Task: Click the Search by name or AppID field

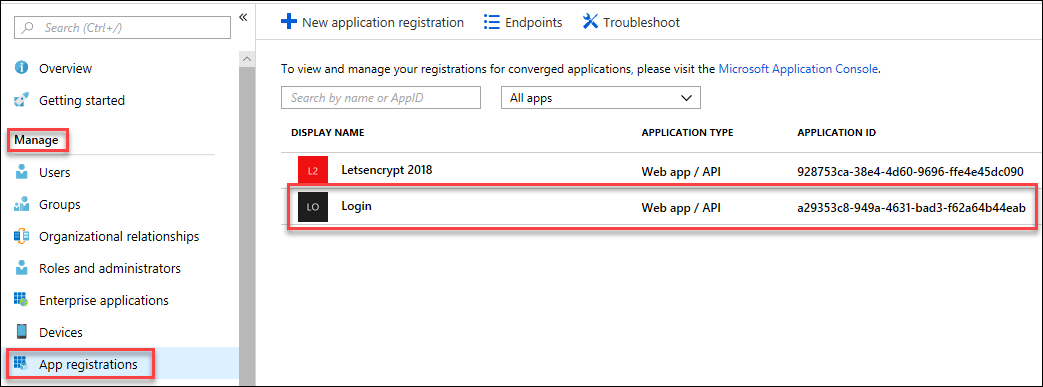Action: pyautogui.click(x=380, y=98)
